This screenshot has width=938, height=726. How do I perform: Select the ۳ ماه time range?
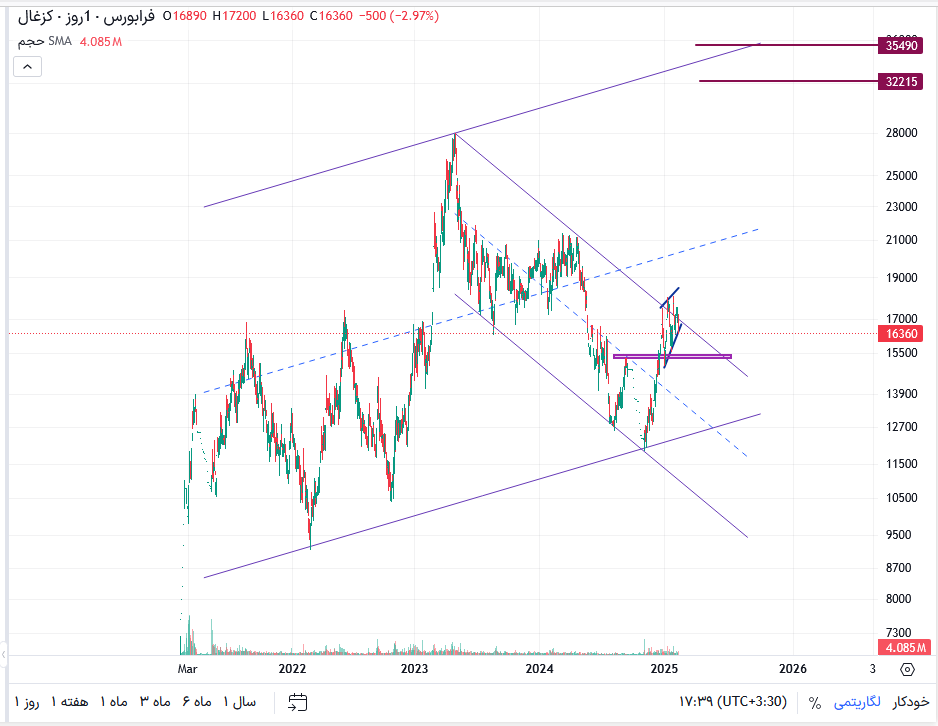point(156,701)
